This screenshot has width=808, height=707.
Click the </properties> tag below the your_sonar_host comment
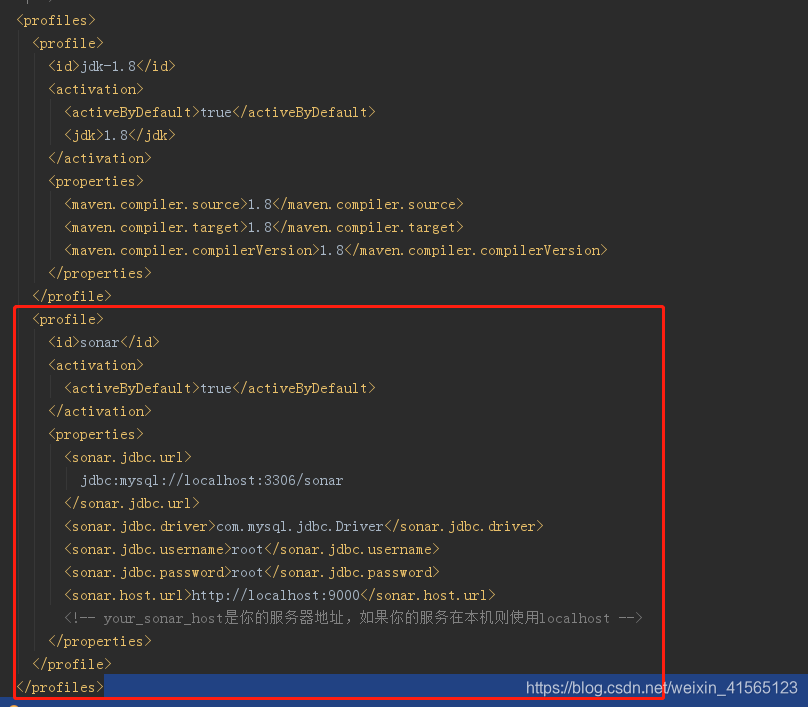(x=100, y=642)
